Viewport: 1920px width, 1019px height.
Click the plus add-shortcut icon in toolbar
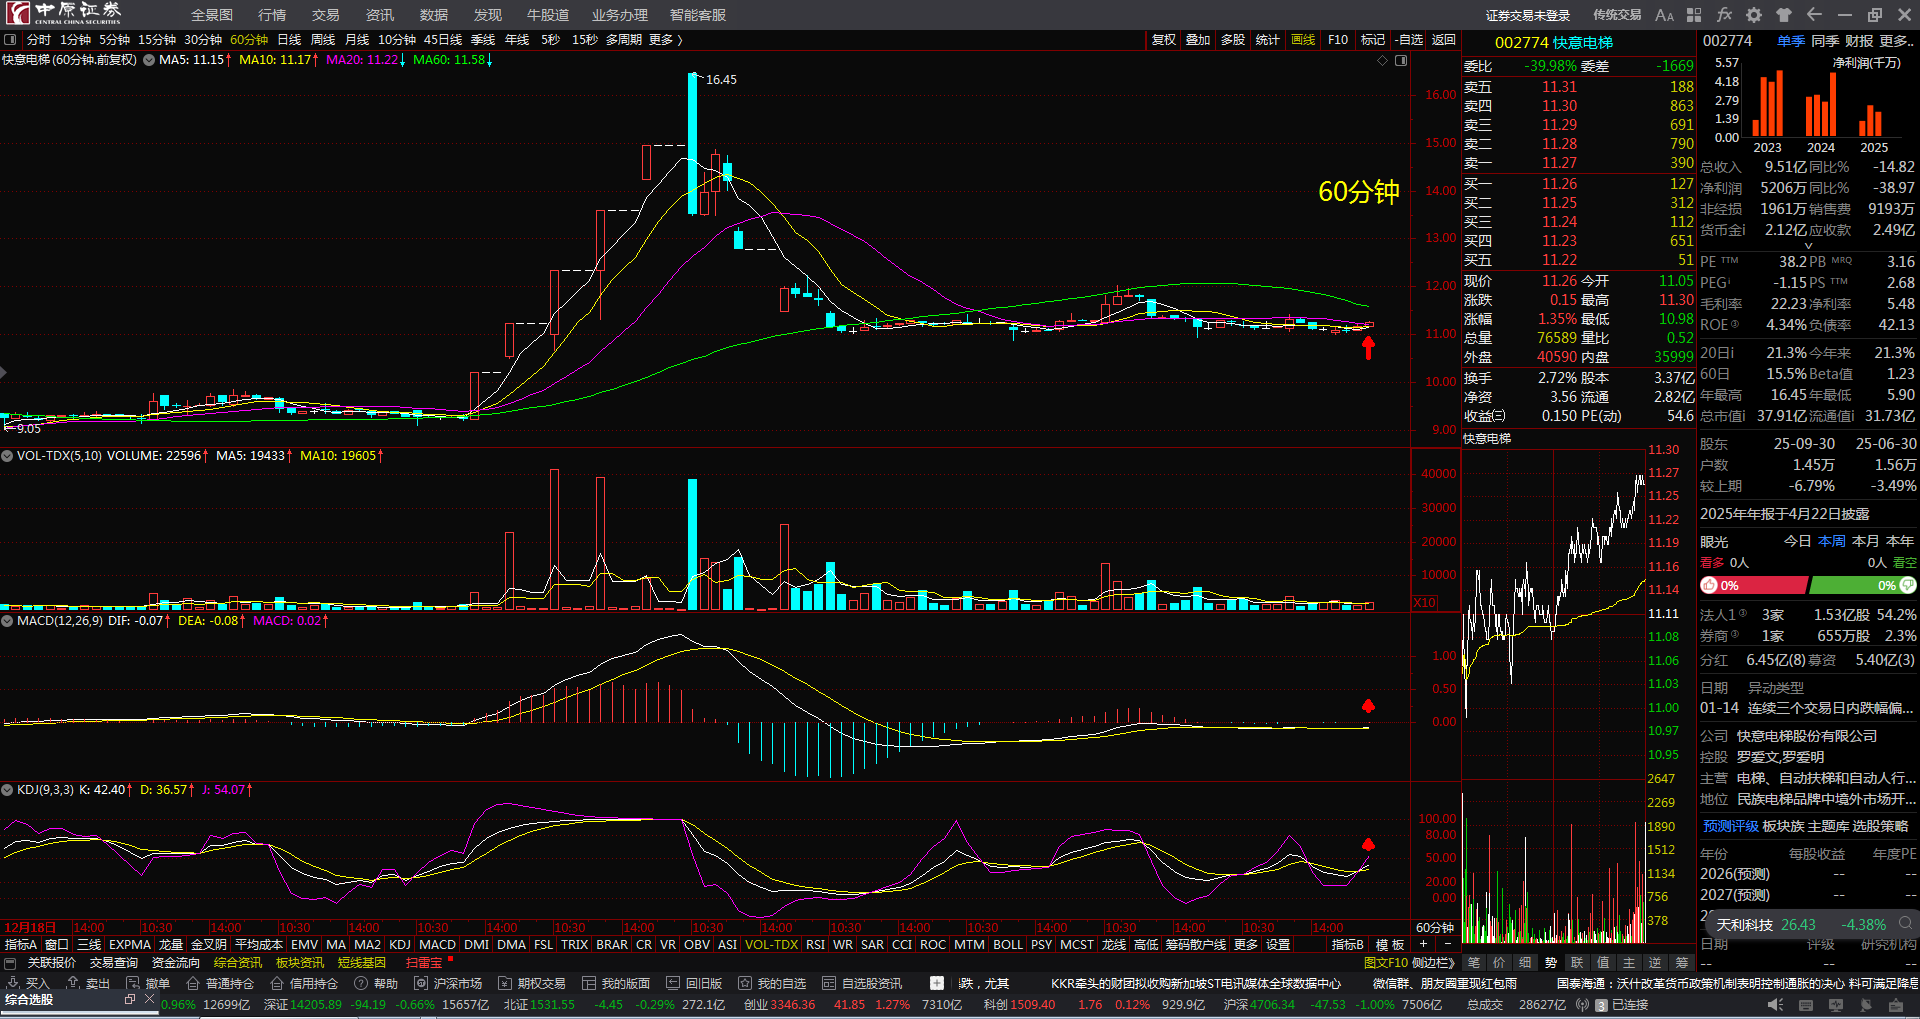click(x=936, y=983)
